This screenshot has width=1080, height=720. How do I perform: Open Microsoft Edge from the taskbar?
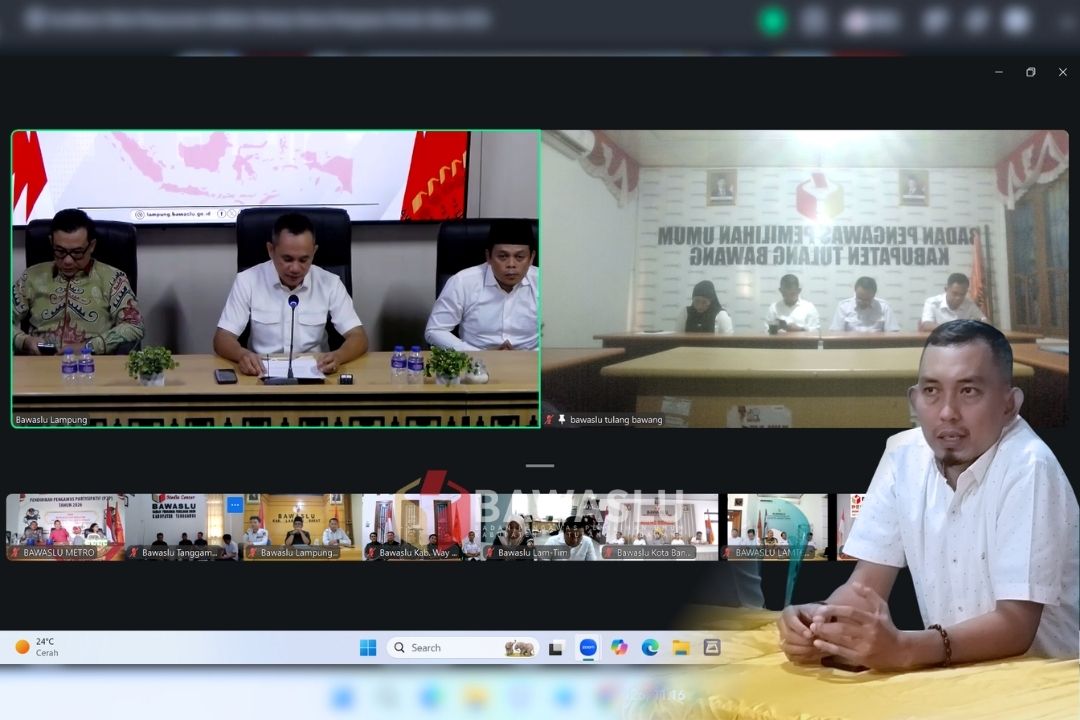pyautogui.click(x=650, y=648)
